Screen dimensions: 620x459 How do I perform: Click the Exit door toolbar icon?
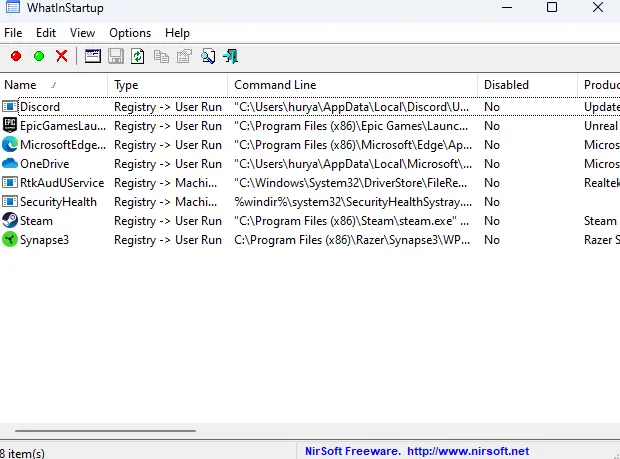click(231, 57)
